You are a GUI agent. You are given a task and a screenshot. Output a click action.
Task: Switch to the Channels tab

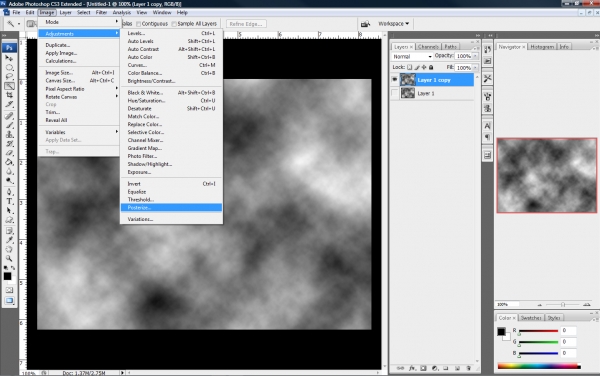tap(428, 47)
